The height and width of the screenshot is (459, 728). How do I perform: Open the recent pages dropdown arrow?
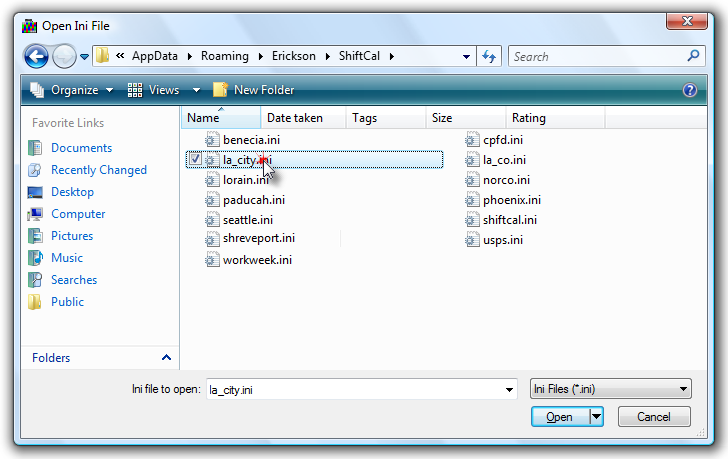[x=84, y=57]
